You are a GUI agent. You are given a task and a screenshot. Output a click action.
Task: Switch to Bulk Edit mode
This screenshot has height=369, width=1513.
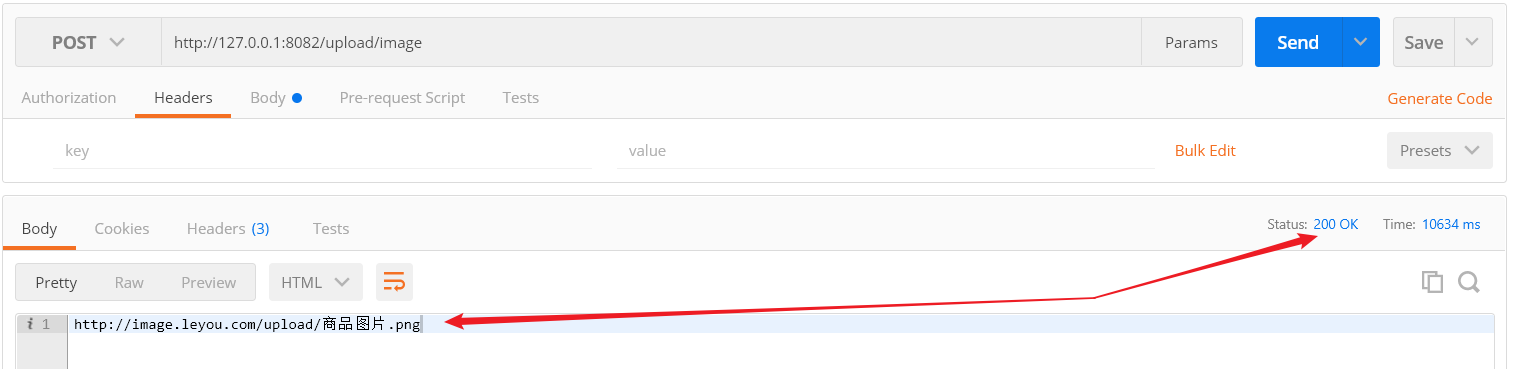click(1205, 150)
